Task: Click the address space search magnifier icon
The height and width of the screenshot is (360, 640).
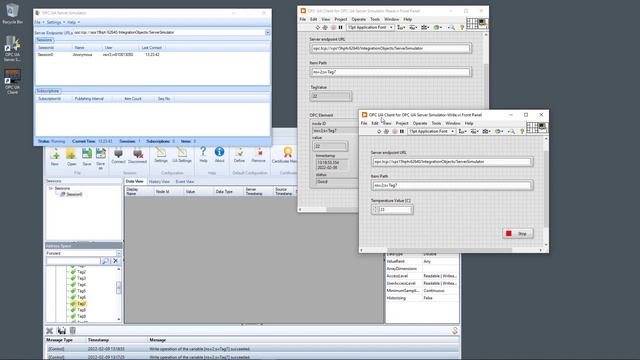Action: coord(105,261)
